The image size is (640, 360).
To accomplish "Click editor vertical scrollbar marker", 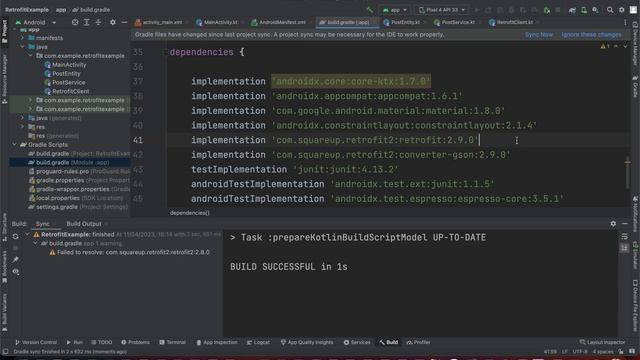I will click(628, 162).
